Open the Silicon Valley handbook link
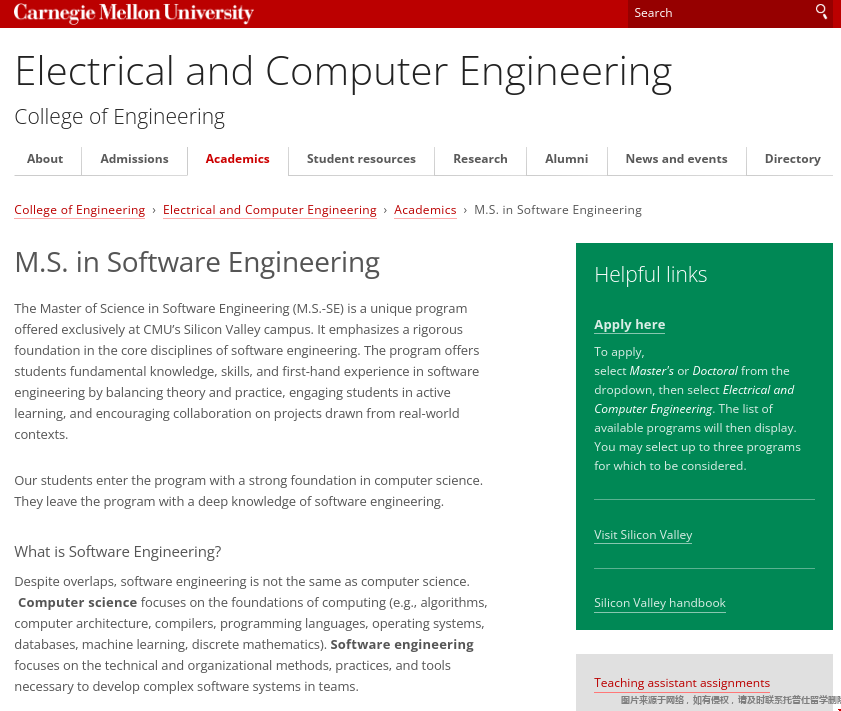841x711 pixels. (x=660, y=603)
